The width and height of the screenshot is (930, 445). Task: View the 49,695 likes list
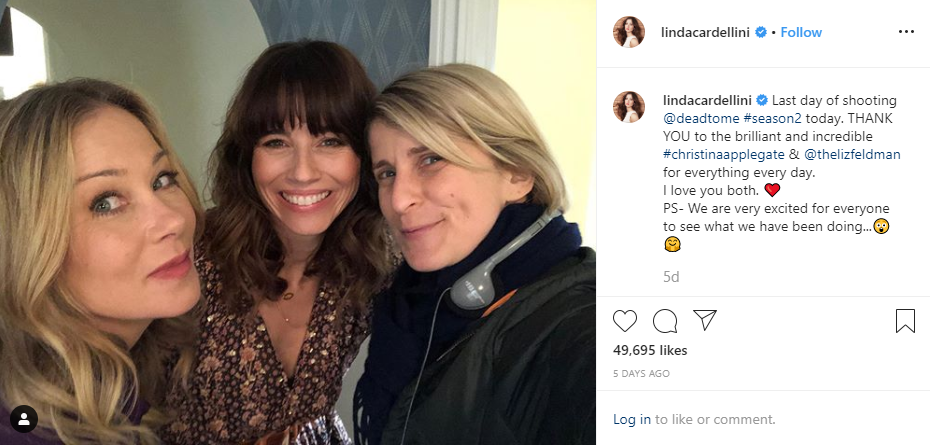click(x=649, y=351)
